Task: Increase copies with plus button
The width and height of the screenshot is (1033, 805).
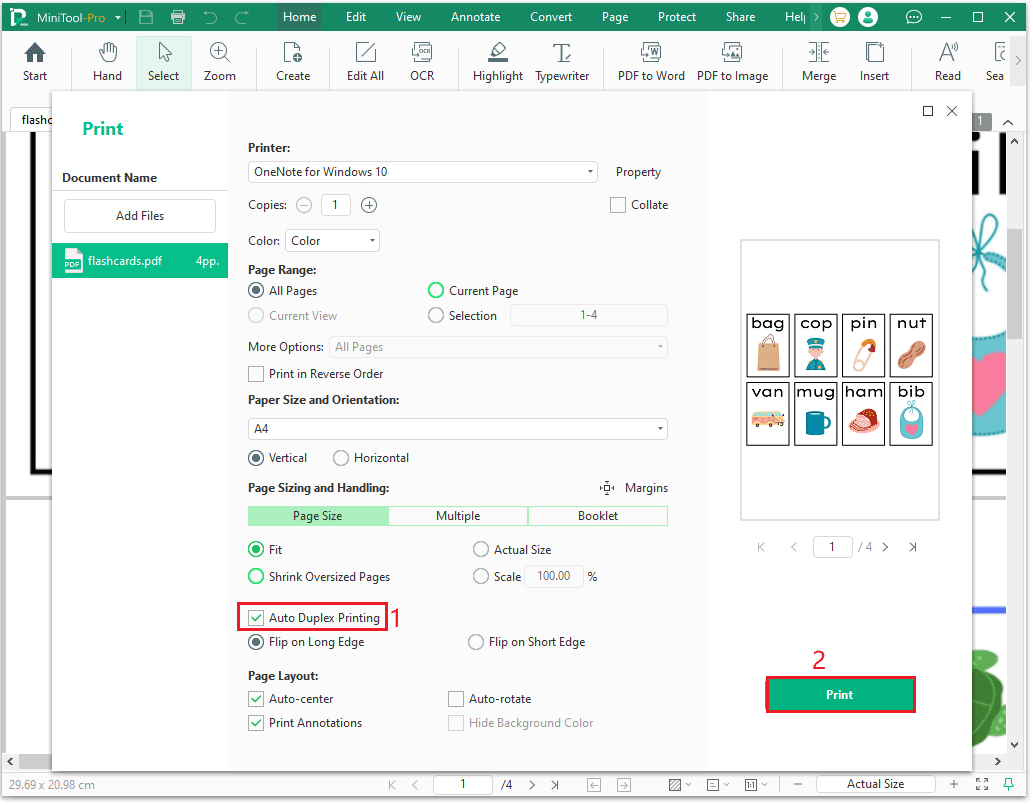Action: pos(369,206)
